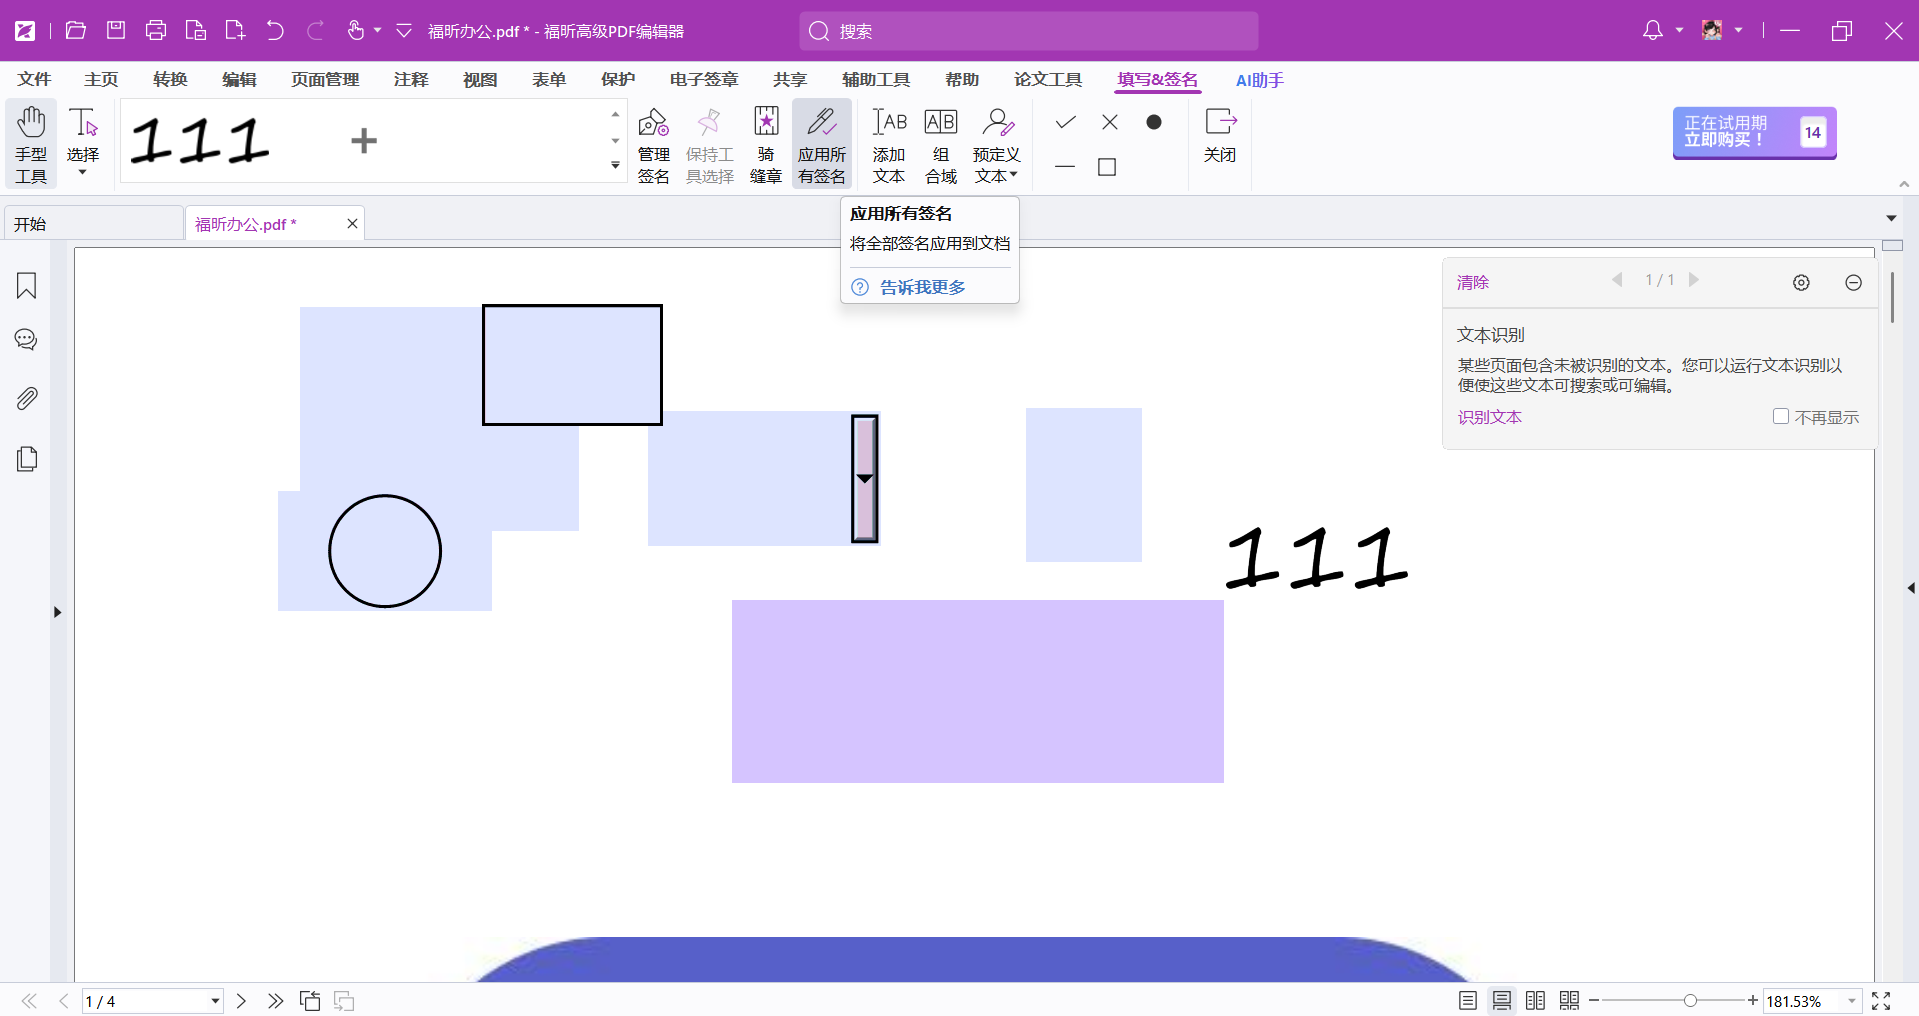
Task: Click the add new signature plus button
Action: tap(364, 141)
